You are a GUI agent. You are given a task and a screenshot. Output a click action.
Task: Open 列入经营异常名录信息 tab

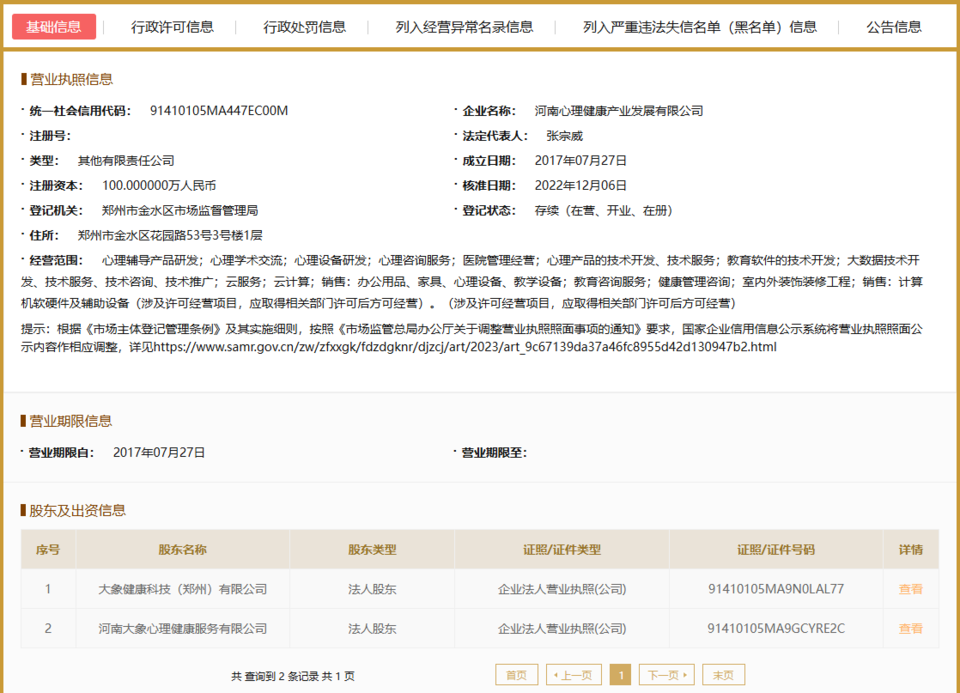(464, 27)
